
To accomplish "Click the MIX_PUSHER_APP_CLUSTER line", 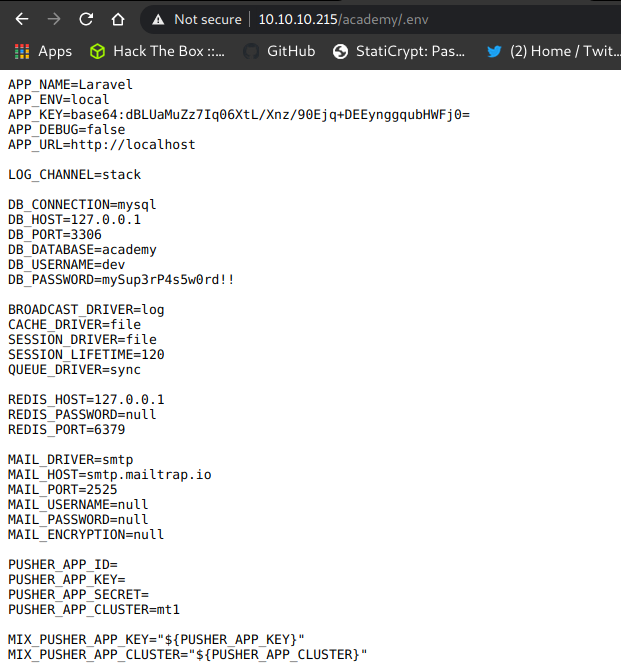I will (x=187, y=654).
